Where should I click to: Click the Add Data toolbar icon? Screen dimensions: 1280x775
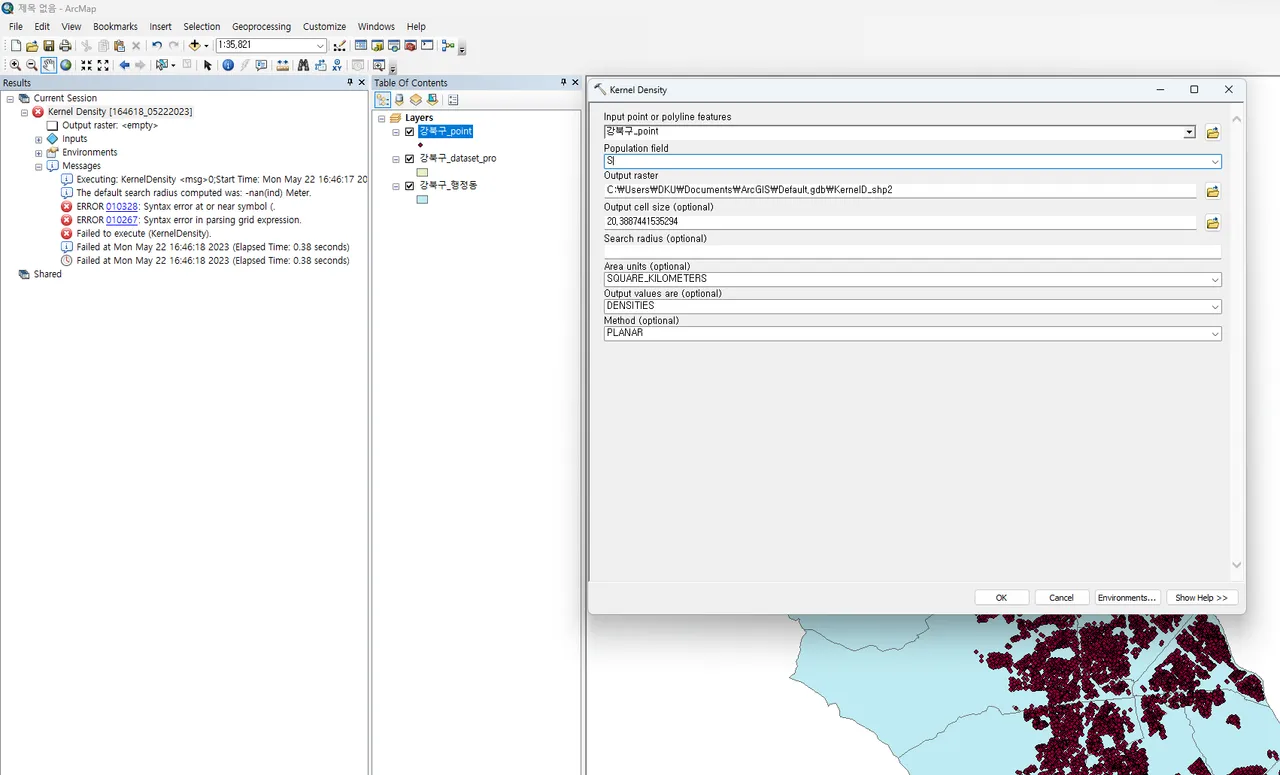click(194, 46)
